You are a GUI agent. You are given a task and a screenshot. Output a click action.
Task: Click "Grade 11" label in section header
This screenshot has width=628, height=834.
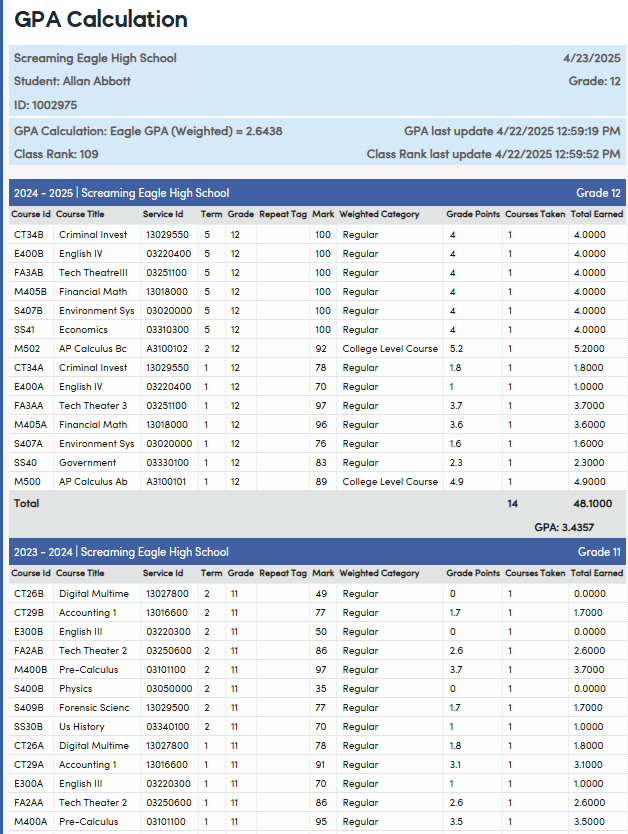click(599, 552)
